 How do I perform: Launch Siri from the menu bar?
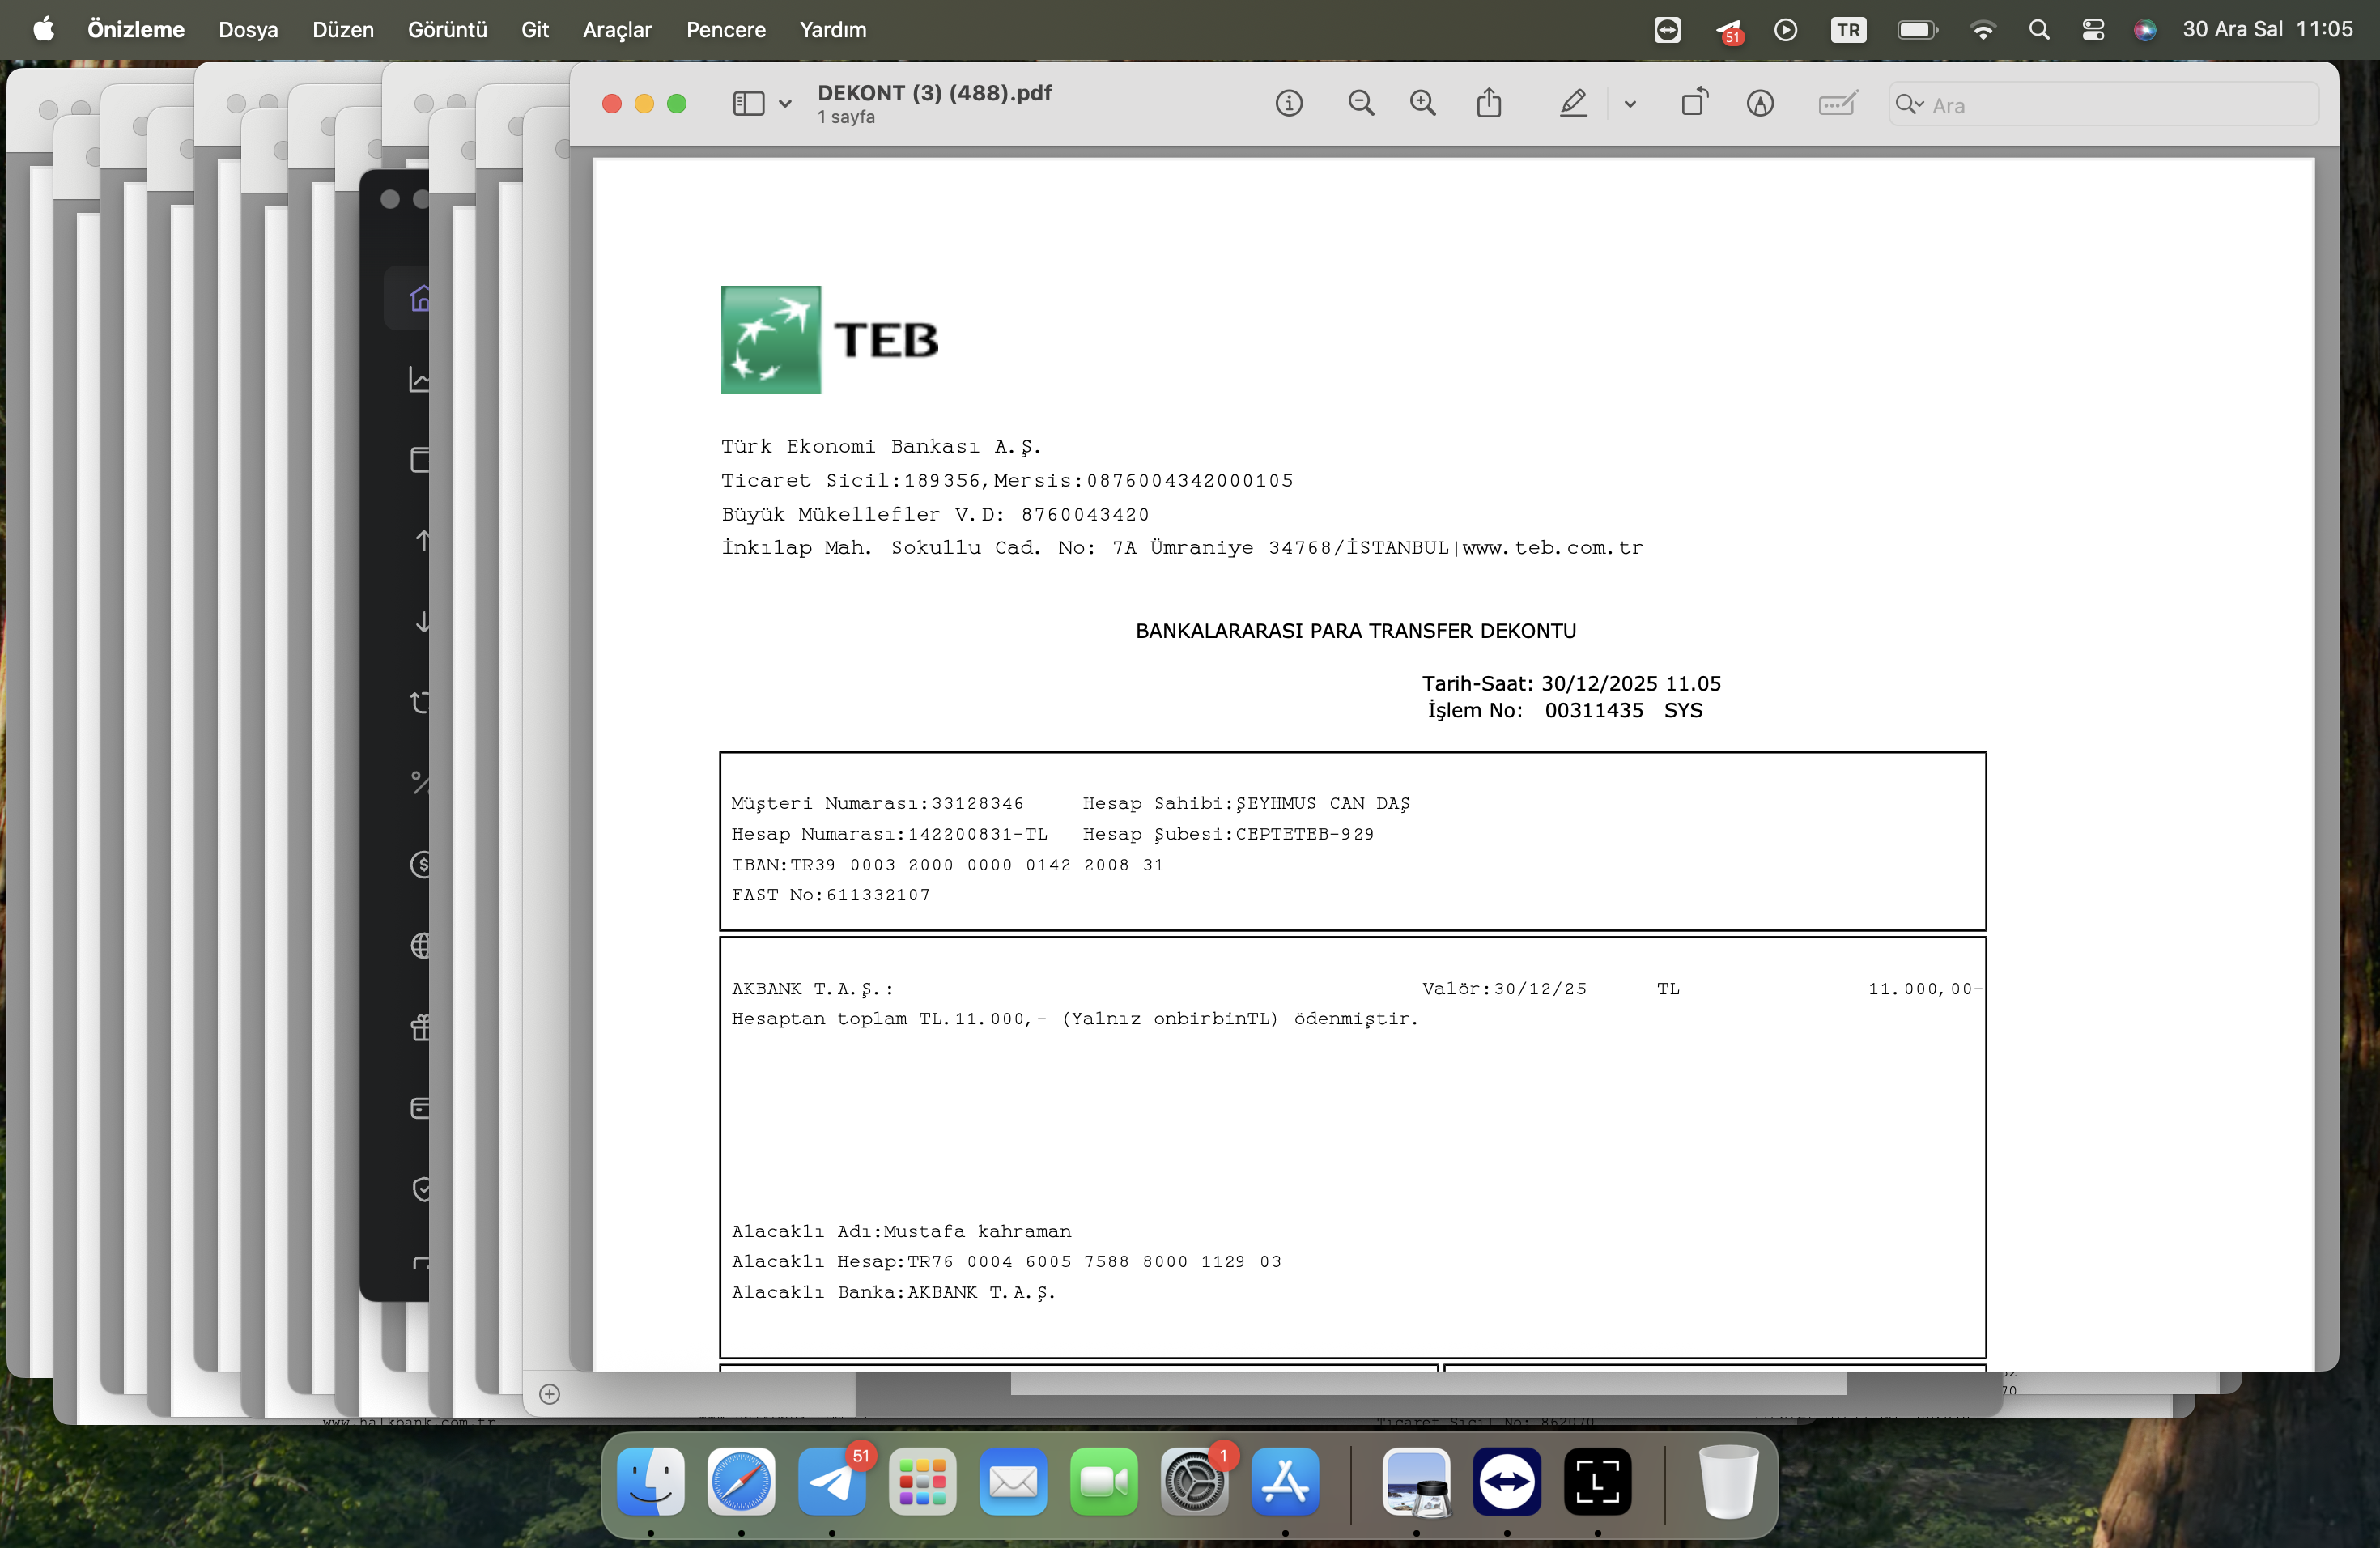point(2144,30)
